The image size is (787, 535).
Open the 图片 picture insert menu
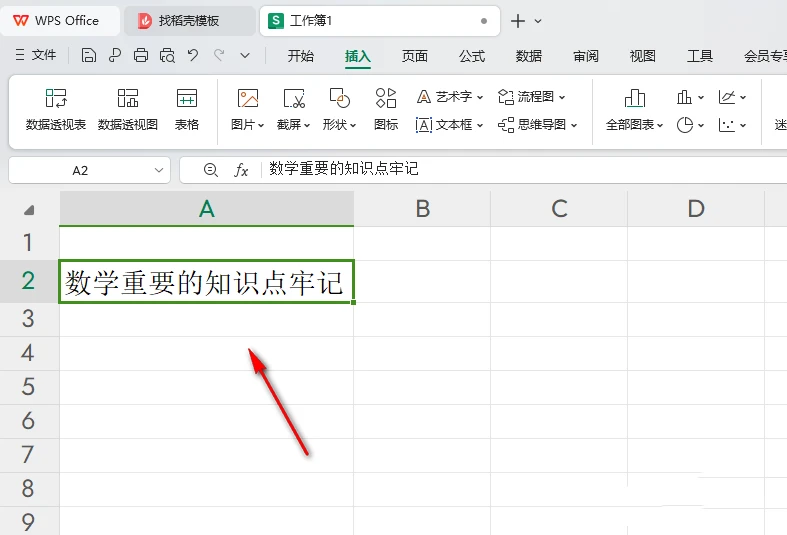pyautogui.click(x=247, y=109)
